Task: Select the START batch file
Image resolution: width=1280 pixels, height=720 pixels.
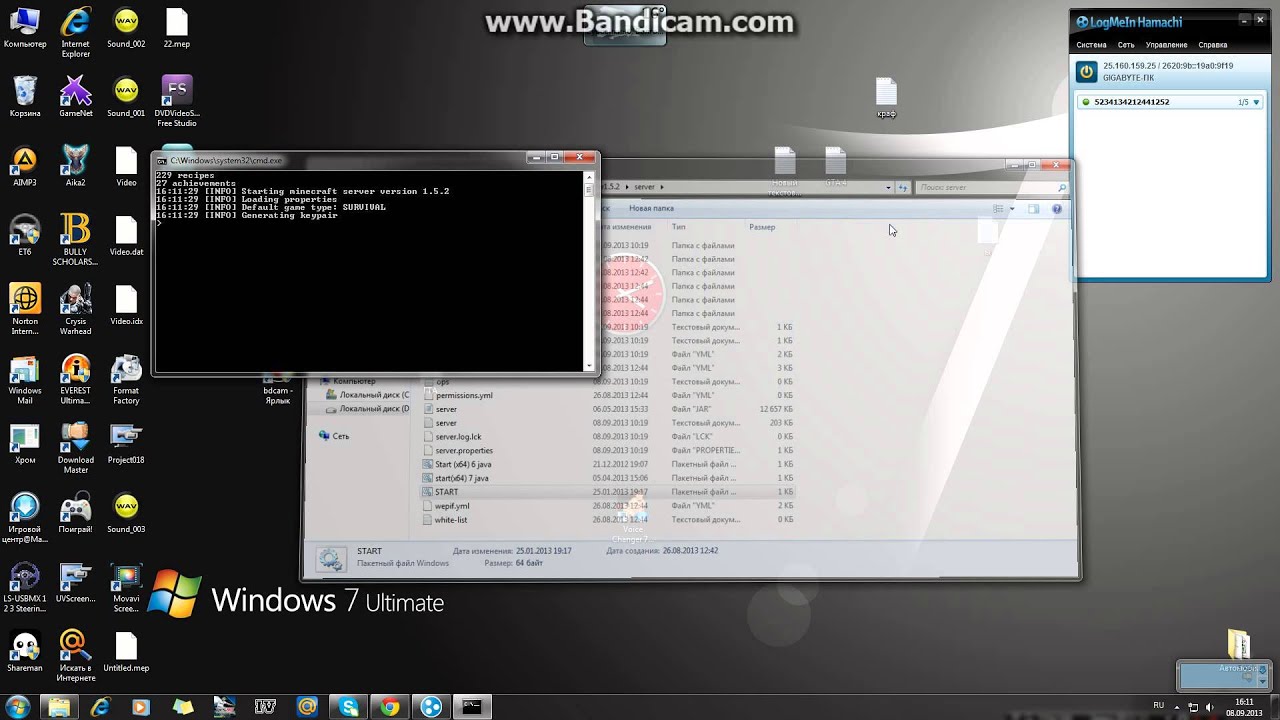Action: point(446,492)
